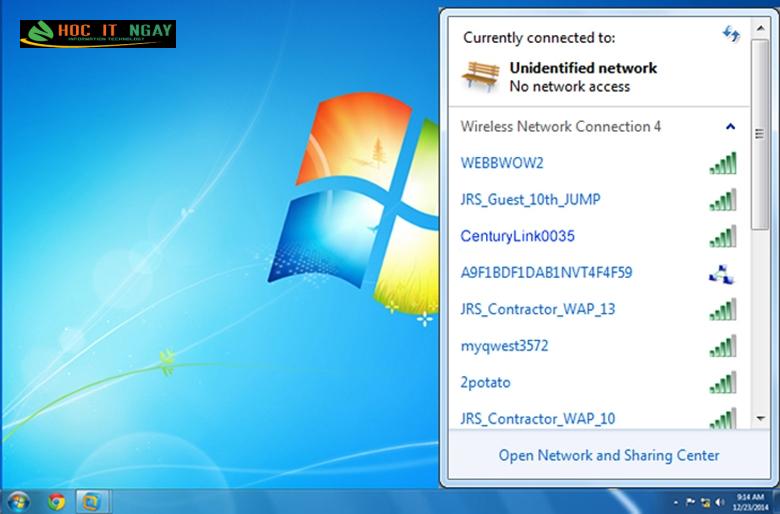Click the signal bars next to JRS_Guest_10th_JUMP
The height and width of the screenshot is (514, 780).
pyautogui.click(x=722, y=200)
